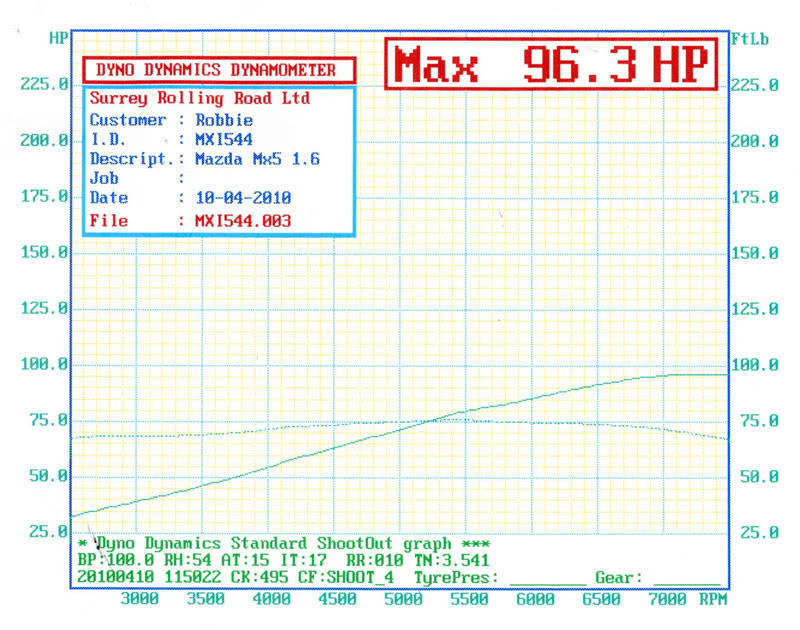The image size is (800, 630).
Task: Click the file name MXI544.003
Action: click(243, 221)
